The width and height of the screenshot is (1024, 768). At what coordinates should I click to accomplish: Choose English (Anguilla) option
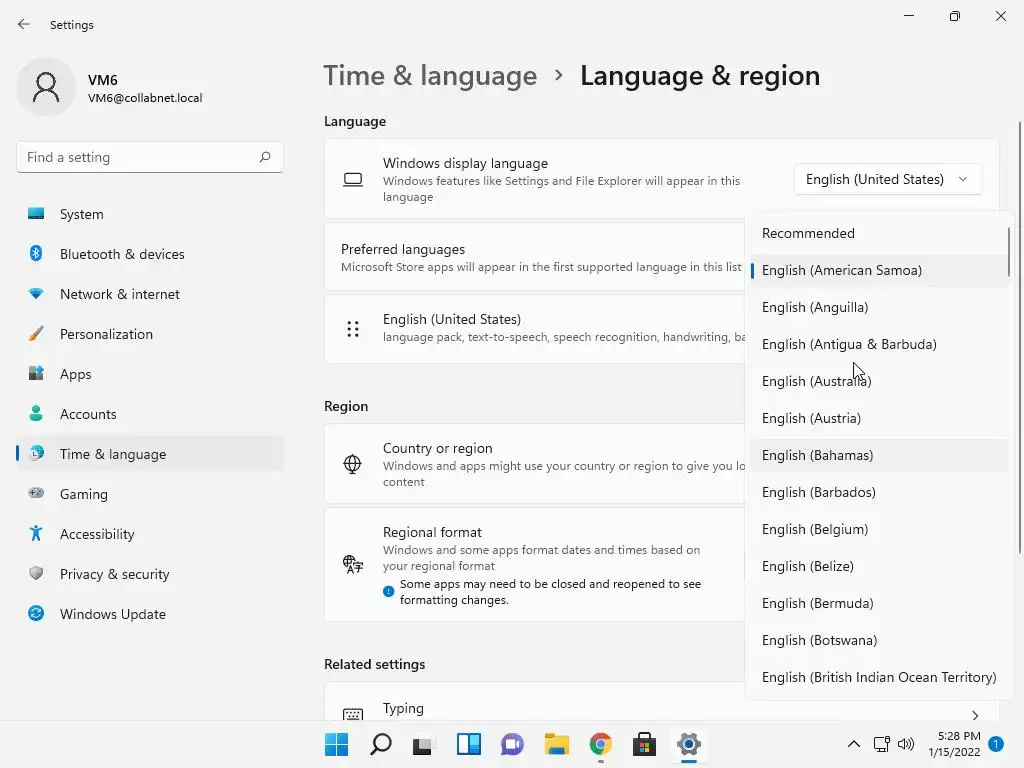pos(879,307)
